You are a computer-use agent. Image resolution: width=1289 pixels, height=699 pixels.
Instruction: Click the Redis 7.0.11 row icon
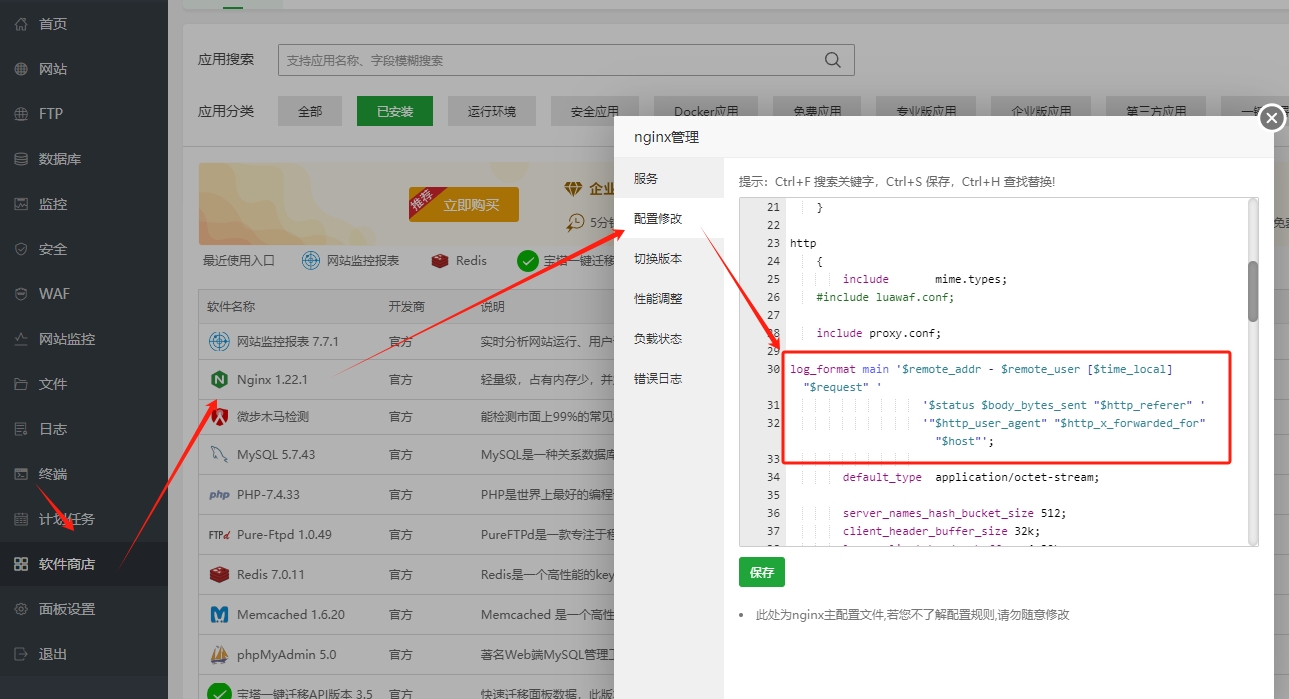pyautogui.click(x=219, y=574)
